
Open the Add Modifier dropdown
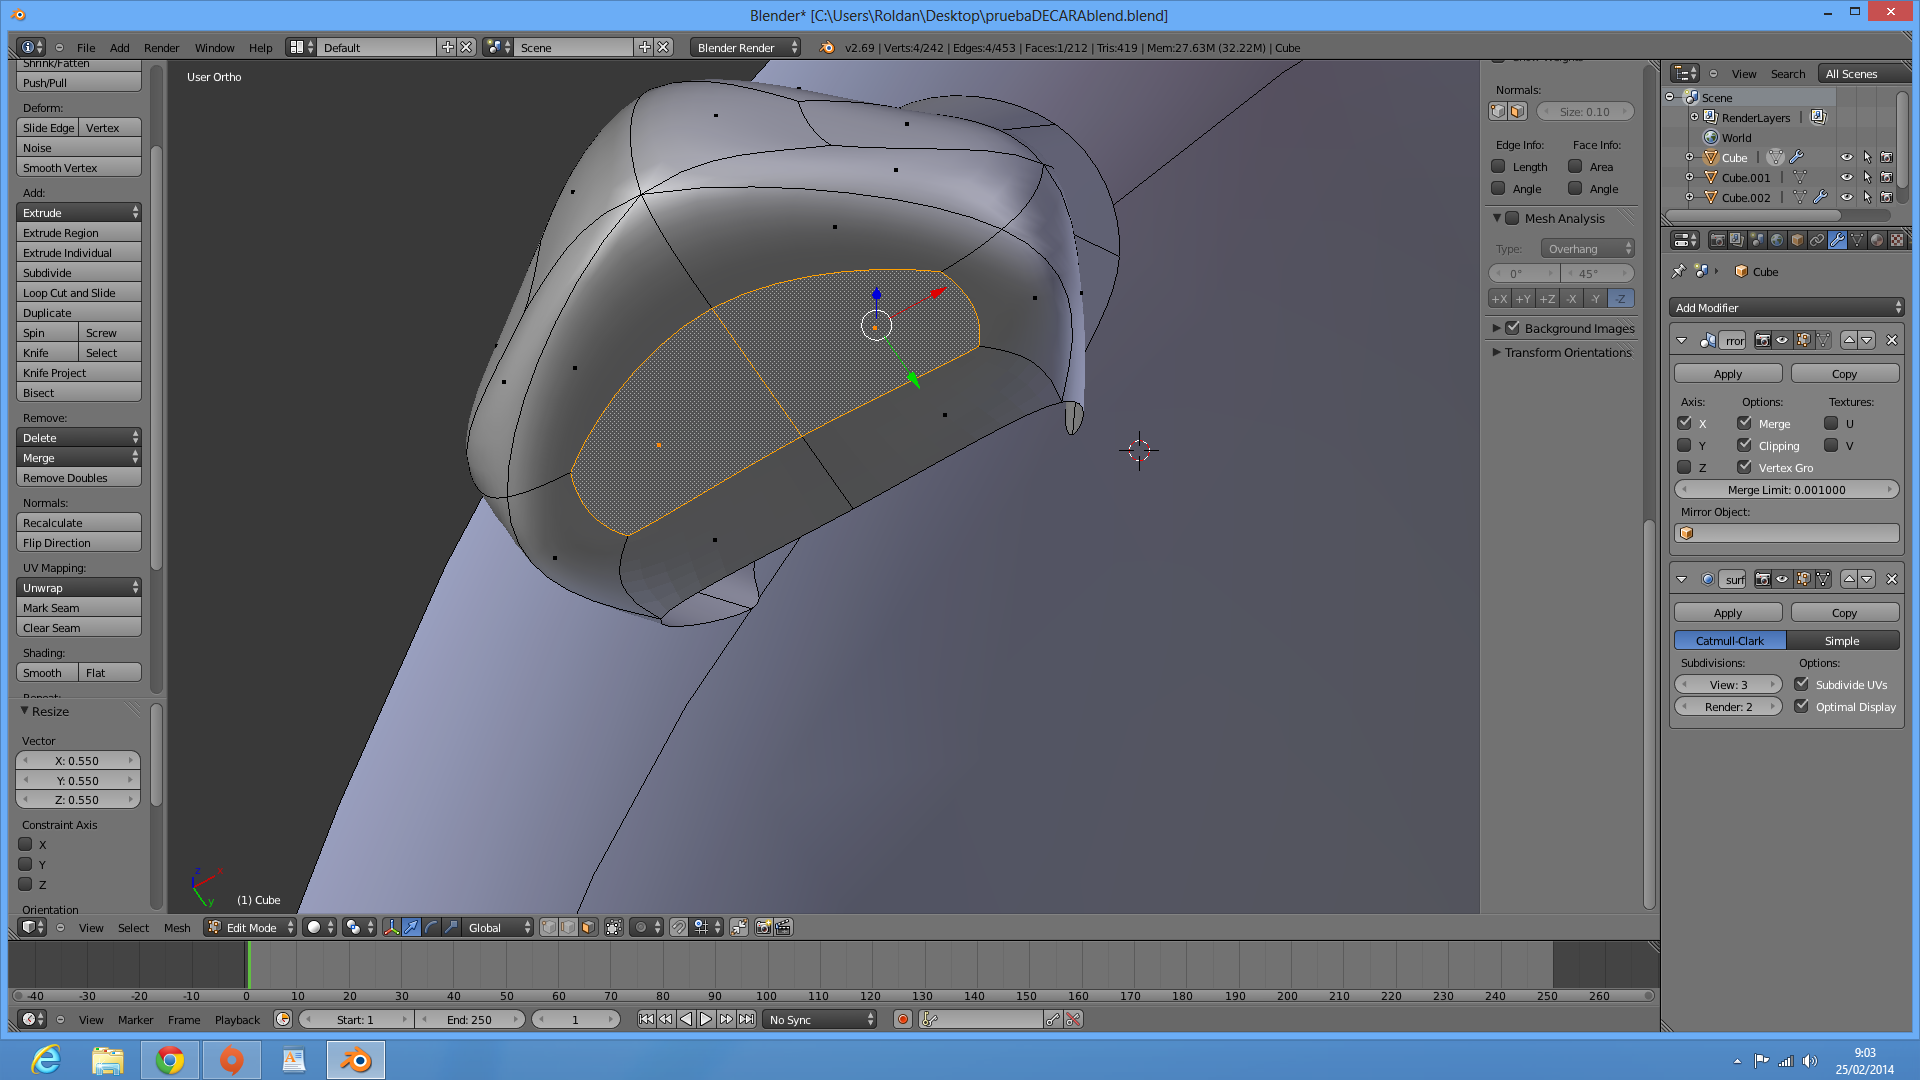1787,308
